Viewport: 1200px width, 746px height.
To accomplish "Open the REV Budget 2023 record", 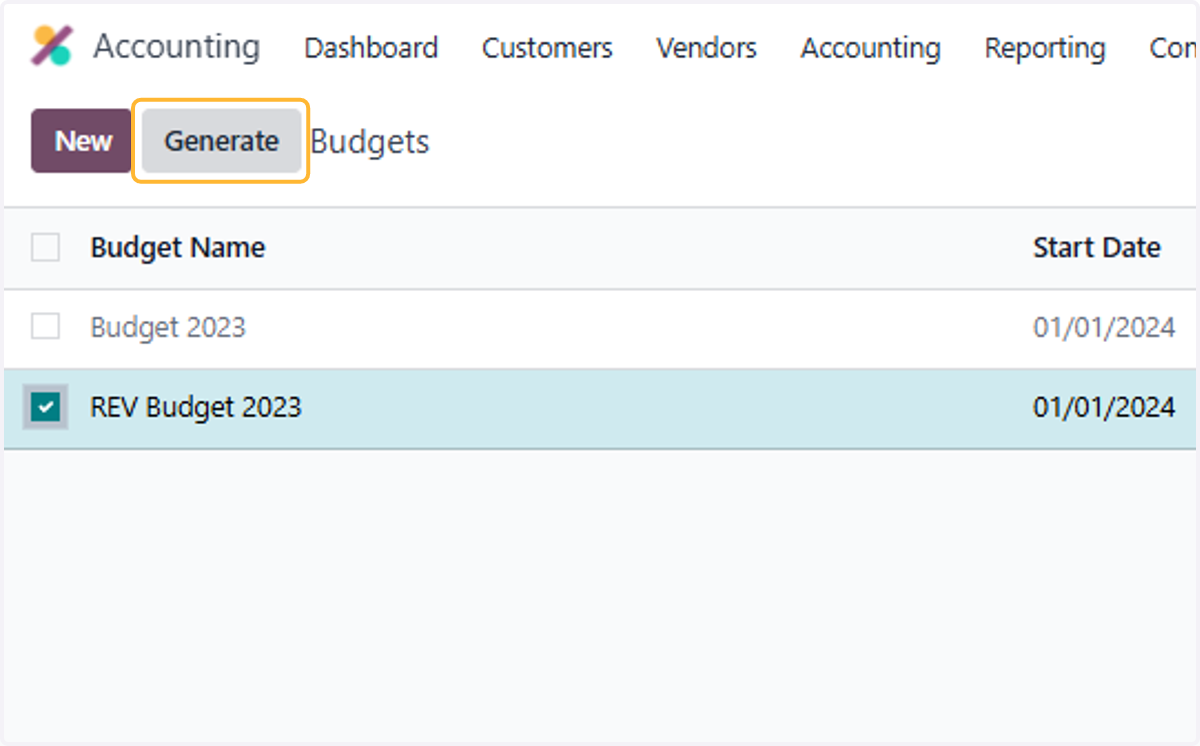I will (x=196, y=407).
